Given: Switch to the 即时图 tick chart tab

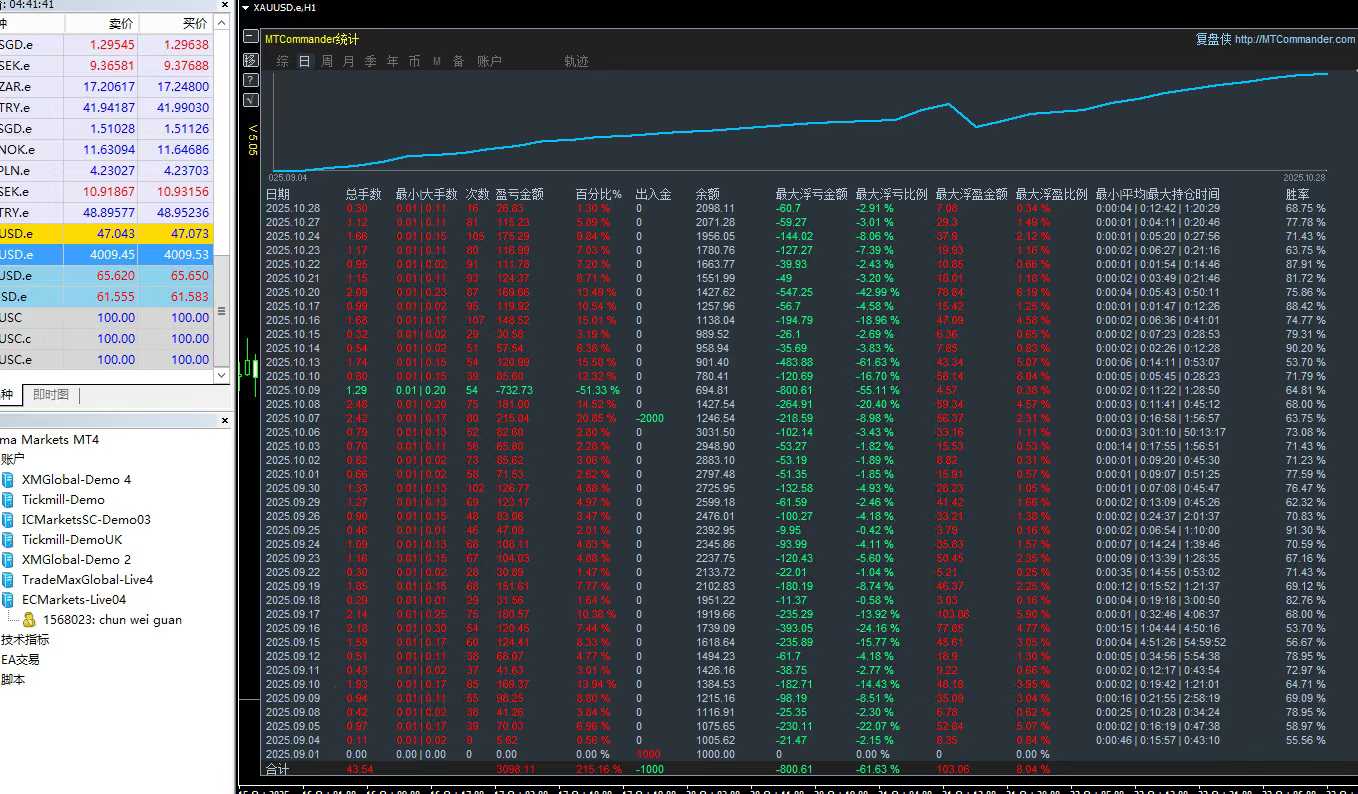Looking at the screenshot, I should click(x=51, y=395).
